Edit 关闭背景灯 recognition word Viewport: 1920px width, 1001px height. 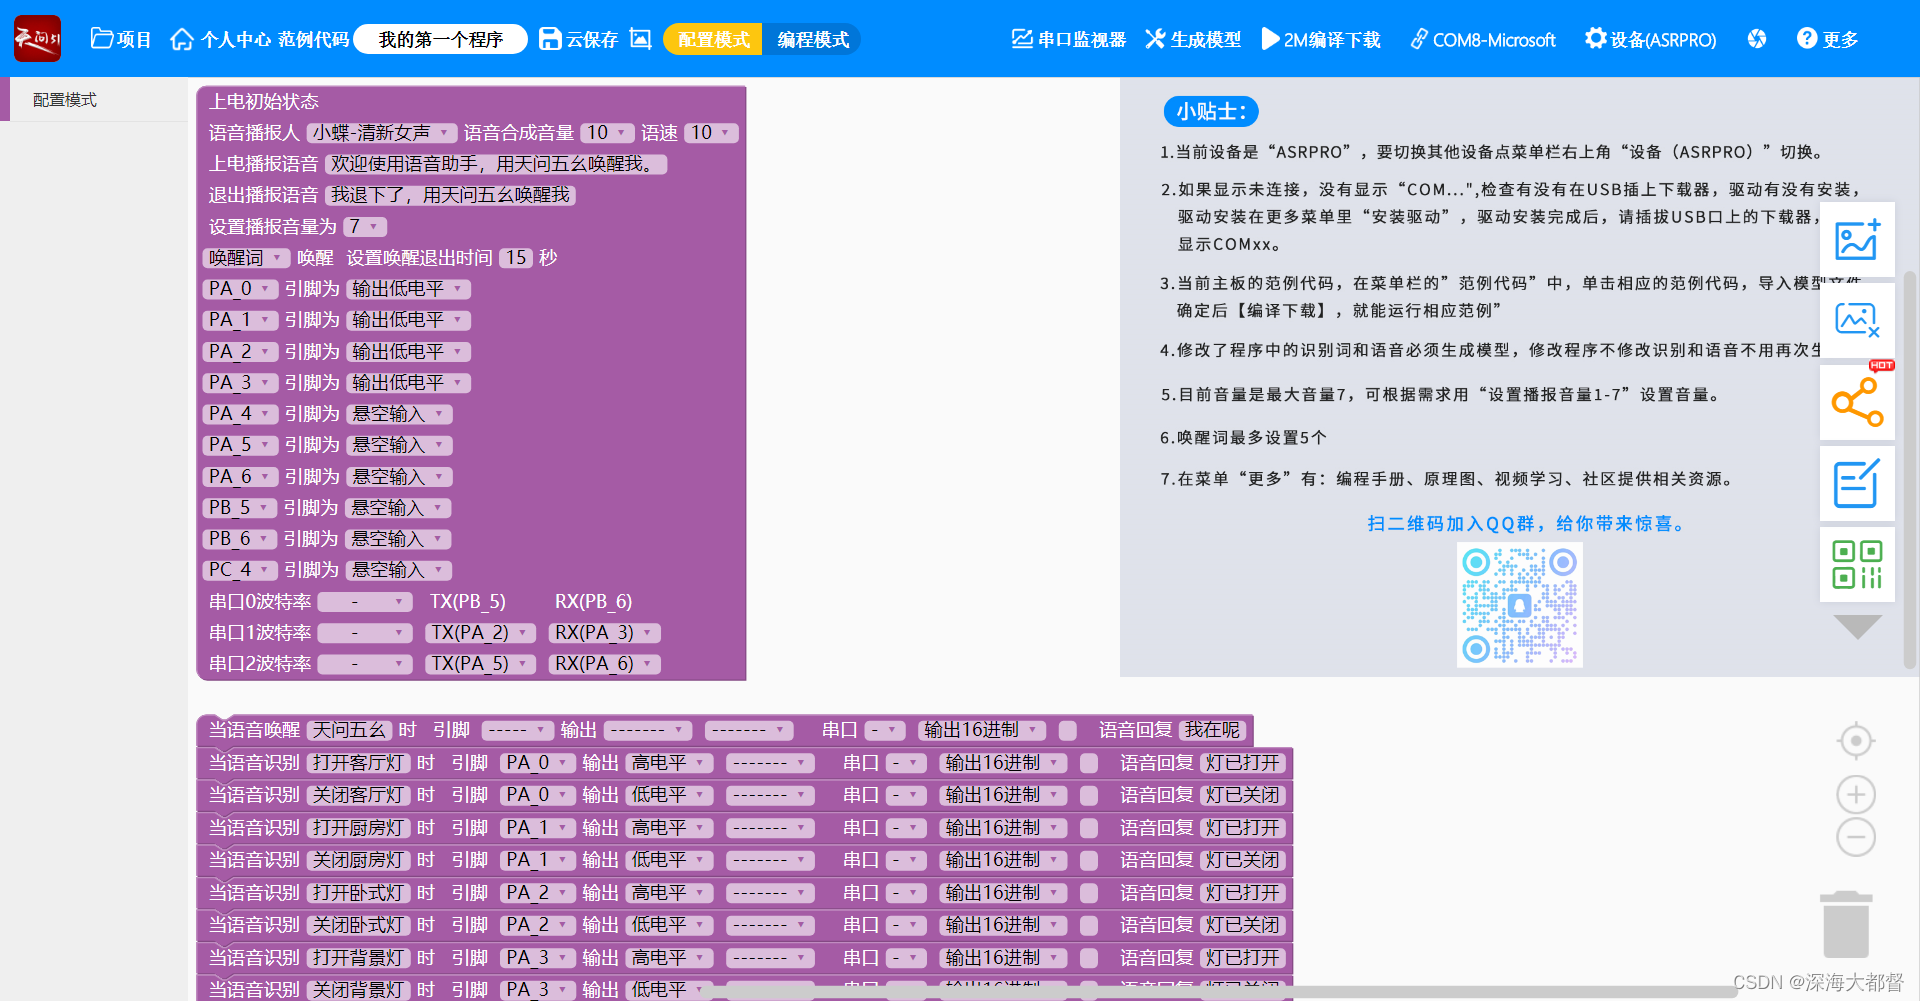click(359, 990)
